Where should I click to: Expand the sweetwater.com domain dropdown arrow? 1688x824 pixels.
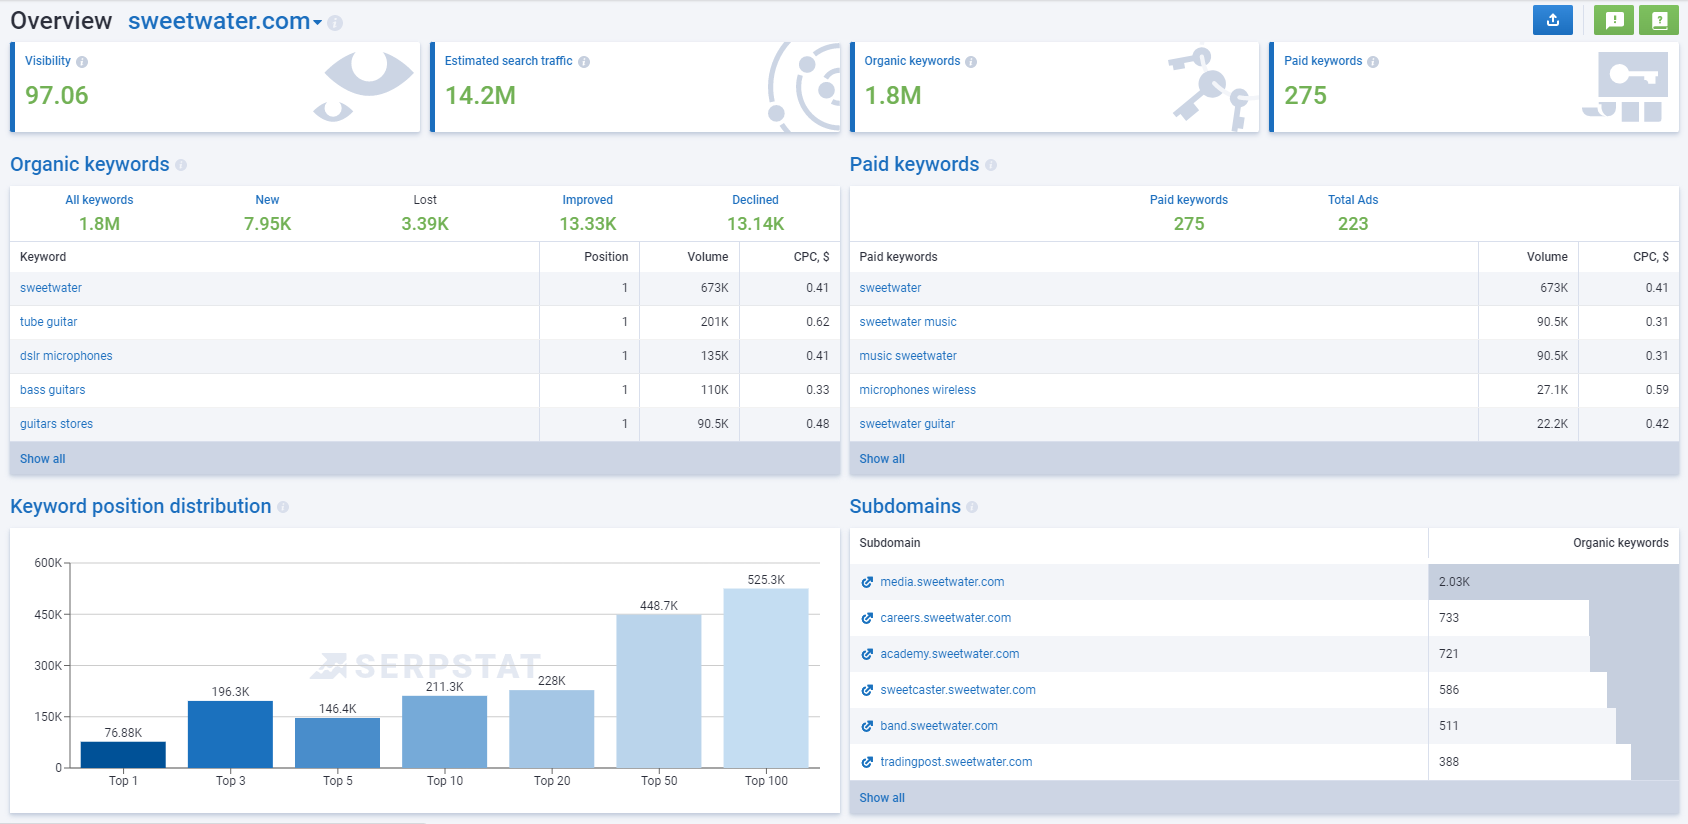pos(317,23)
